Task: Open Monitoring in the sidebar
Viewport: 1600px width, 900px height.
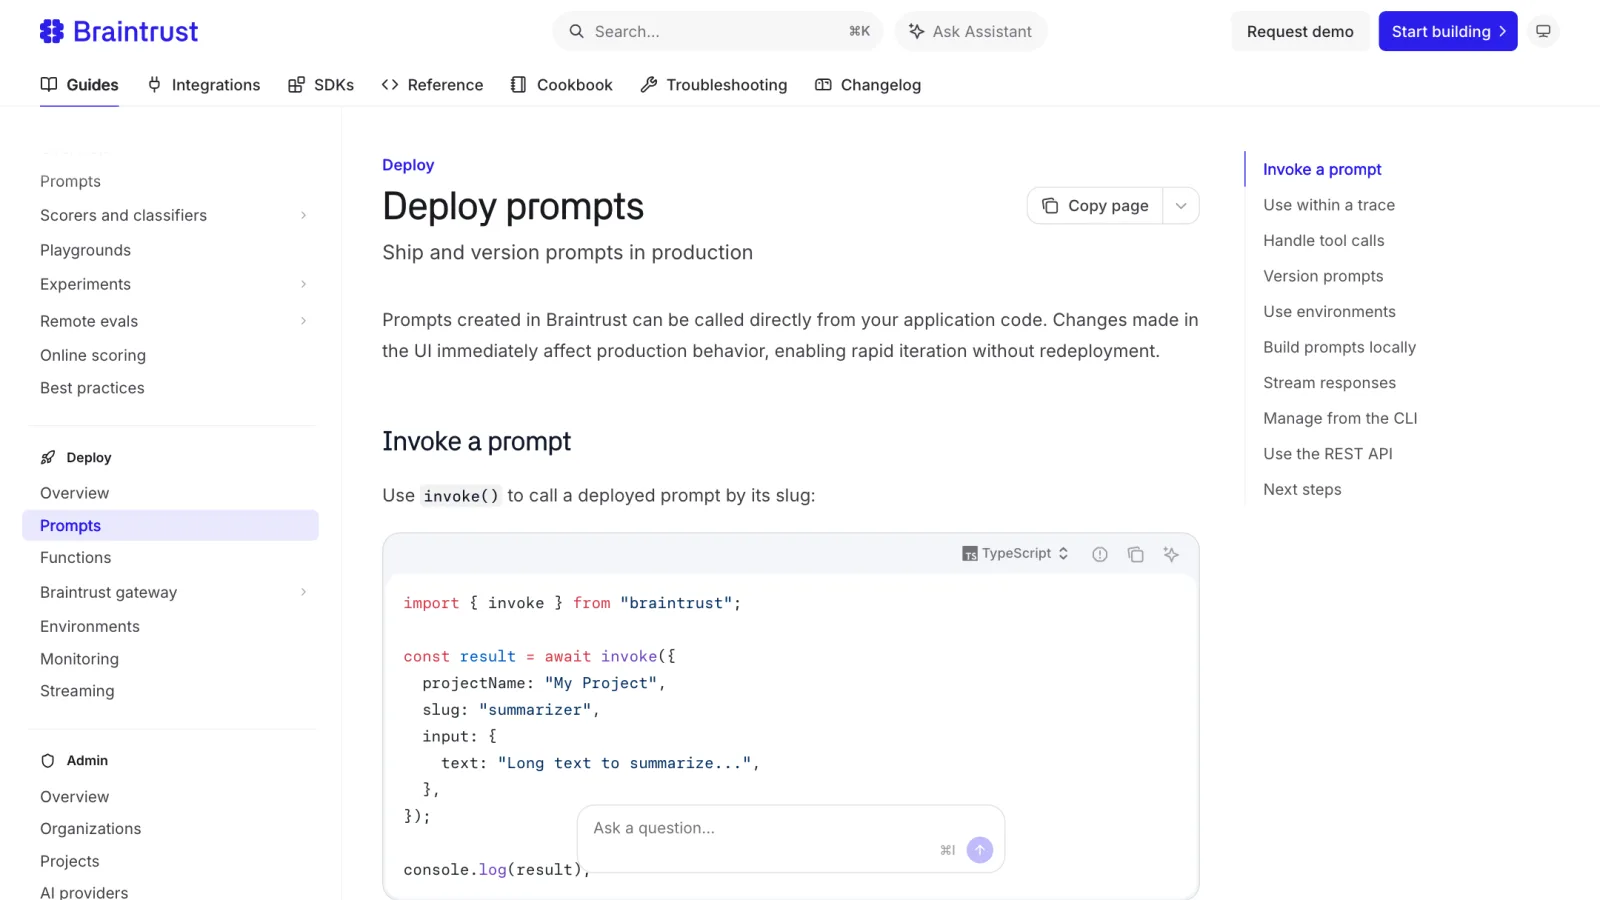Action: [x=79, y=660]
